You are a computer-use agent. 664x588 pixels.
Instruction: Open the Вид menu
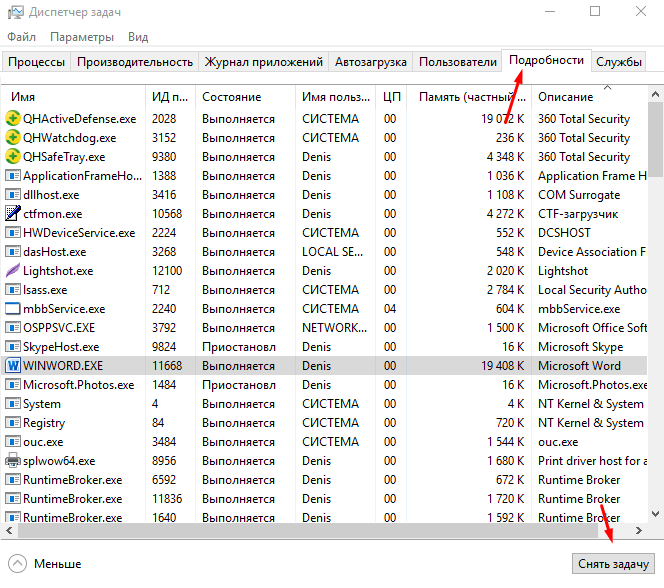(138, 37)
